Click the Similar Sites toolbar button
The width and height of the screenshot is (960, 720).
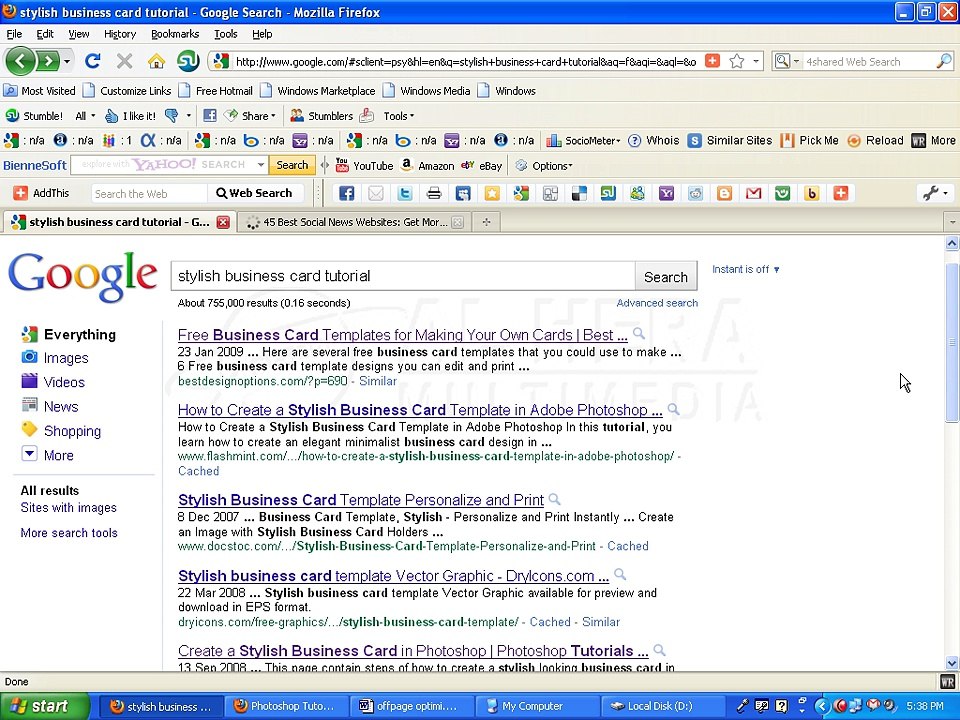point(730,140)
